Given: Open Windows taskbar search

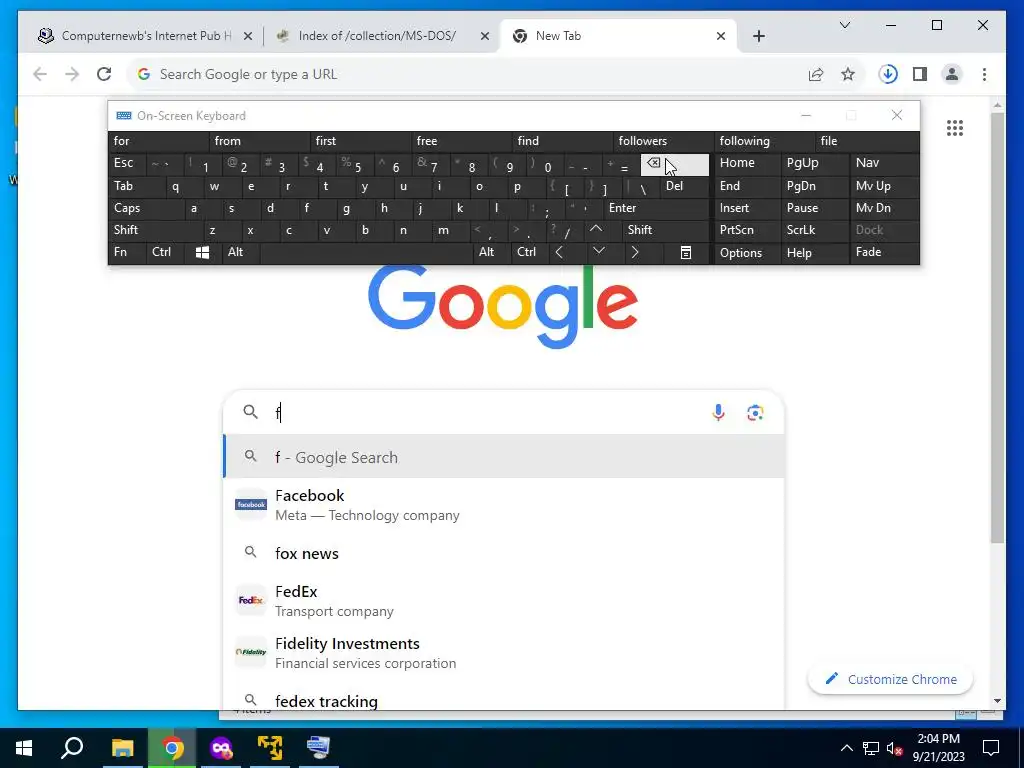Looking at the screenshot, I should tap(72, 748).
